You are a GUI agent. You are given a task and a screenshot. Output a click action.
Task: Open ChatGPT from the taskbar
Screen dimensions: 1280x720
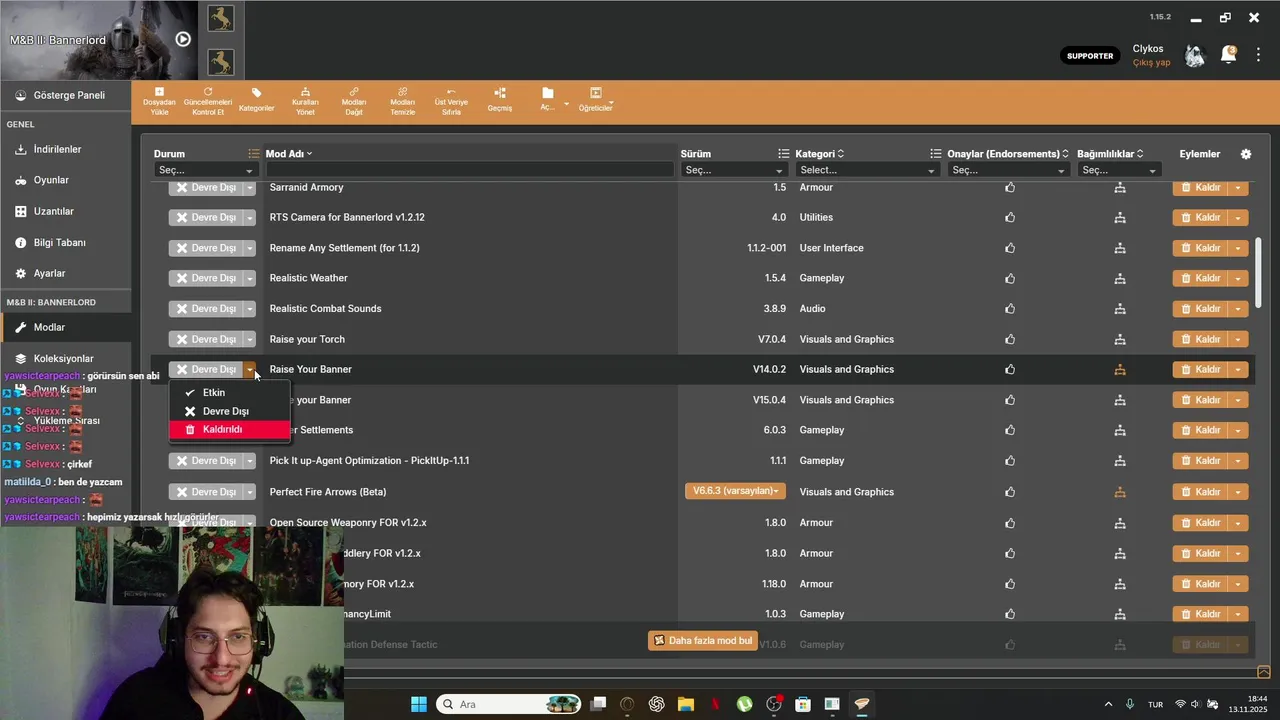(x=657, y=704)
